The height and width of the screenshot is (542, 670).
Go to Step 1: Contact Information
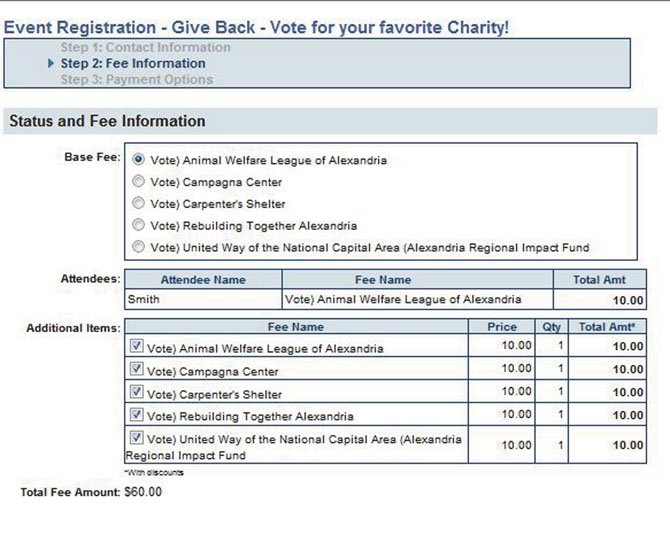point(145,47)
